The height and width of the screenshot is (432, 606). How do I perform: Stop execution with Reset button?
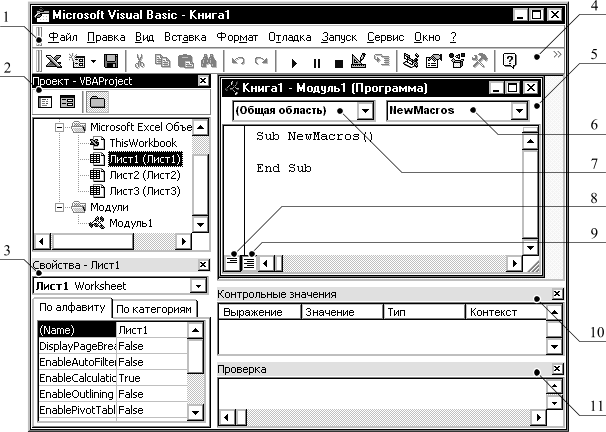pyautogui.click(x=339, y=63)
